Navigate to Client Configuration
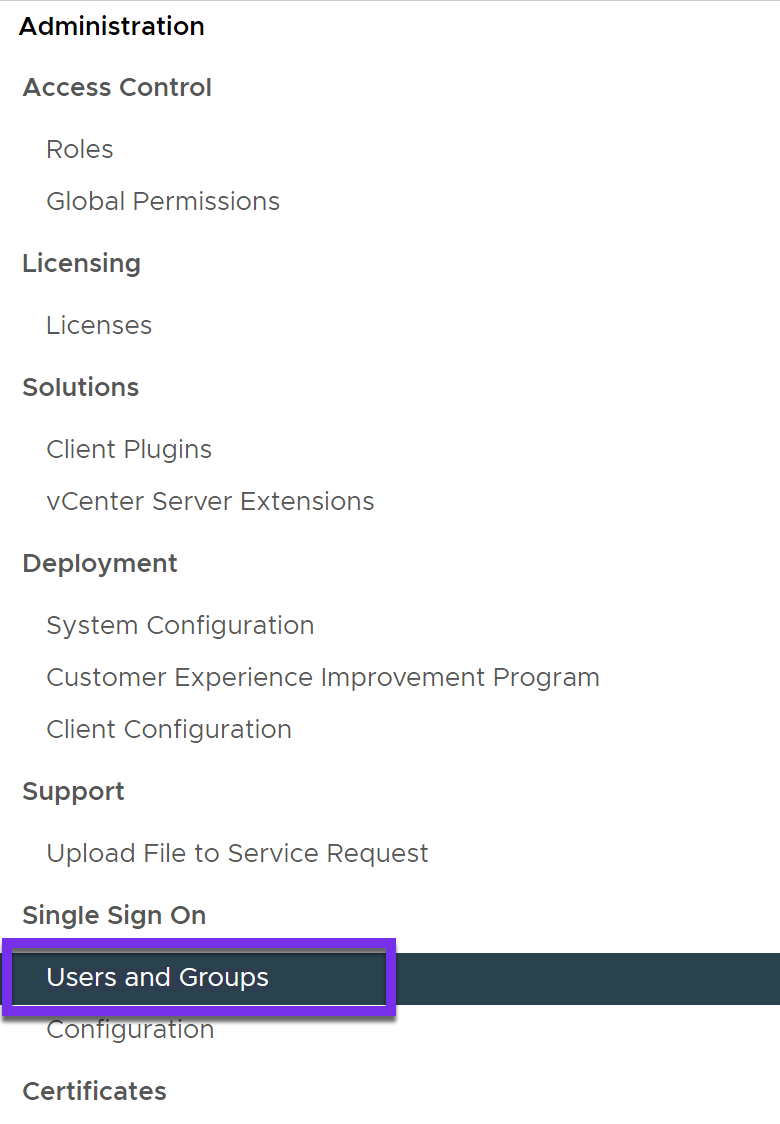Image resolution: width=780 pixels, height=1124 pixels. click(169, 730)
